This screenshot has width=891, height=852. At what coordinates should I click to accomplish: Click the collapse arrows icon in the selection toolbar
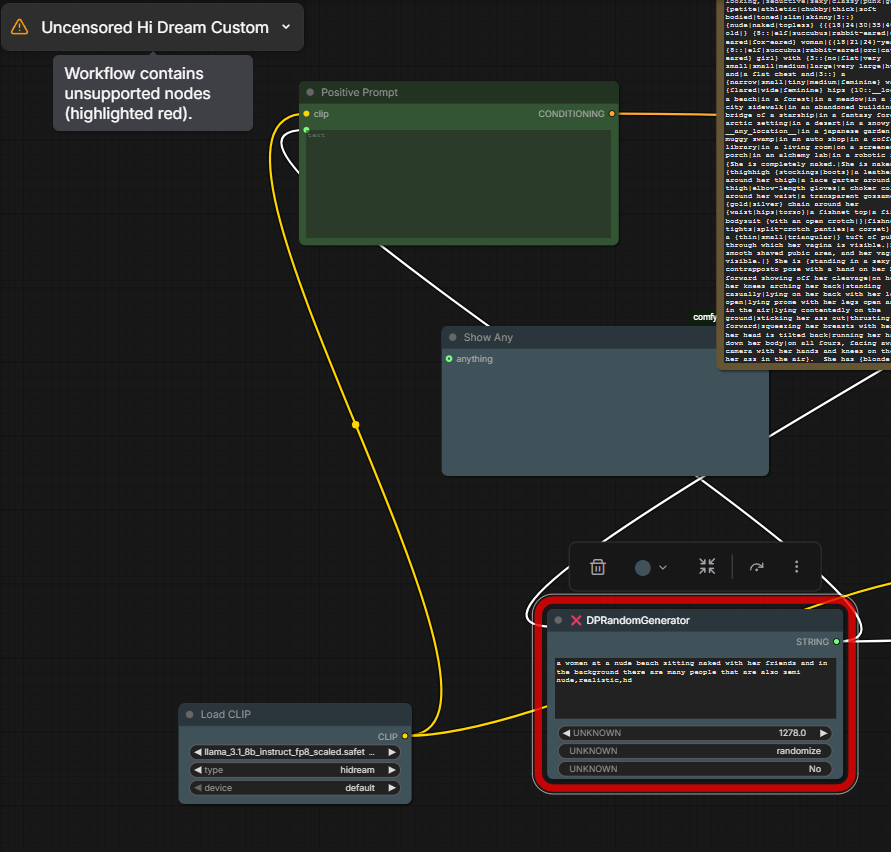pyautogui.click(x=707, y=567)
